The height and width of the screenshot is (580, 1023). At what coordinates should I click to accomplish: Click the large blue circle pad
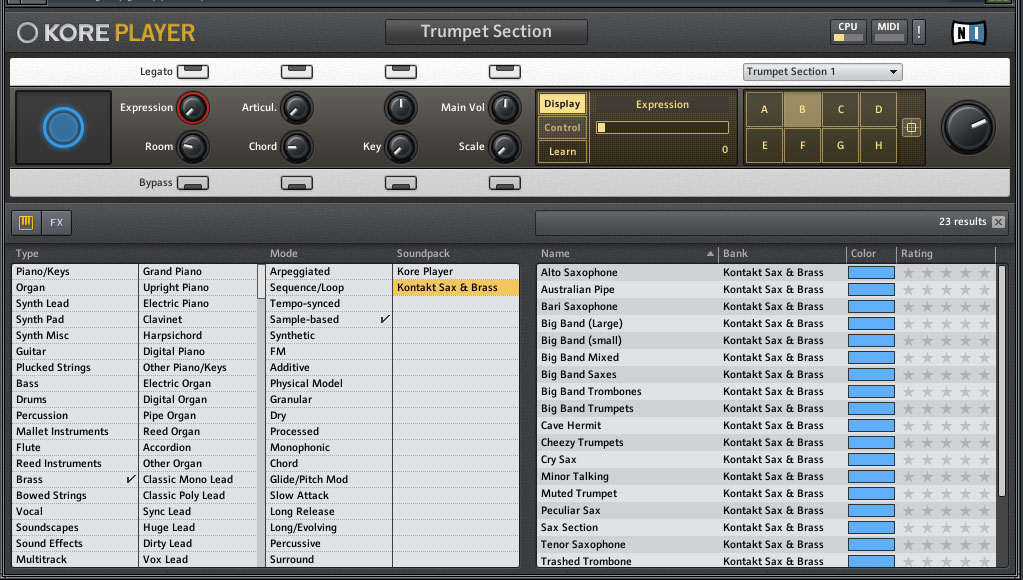(x=63, y=127)
